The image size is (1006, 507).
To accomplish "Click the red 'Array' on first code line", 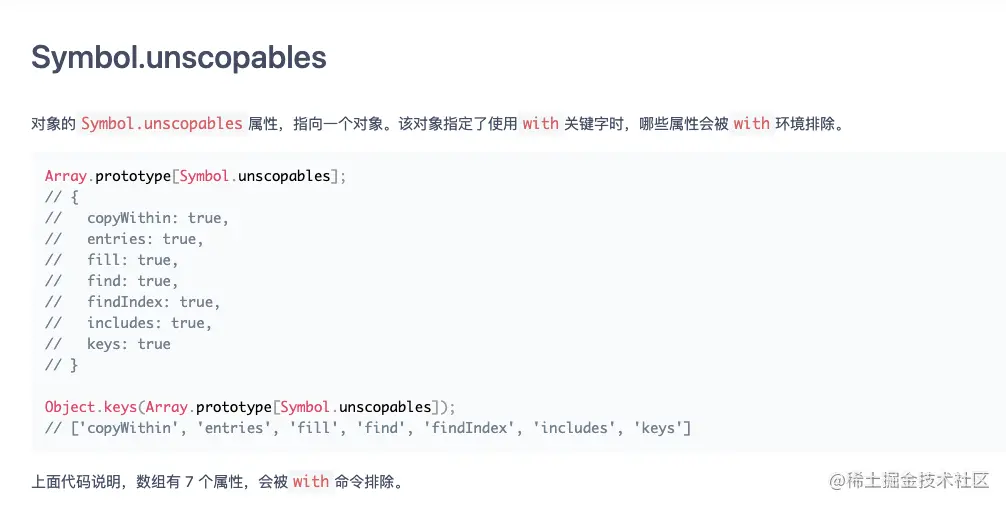I will [x=66, y=176].
